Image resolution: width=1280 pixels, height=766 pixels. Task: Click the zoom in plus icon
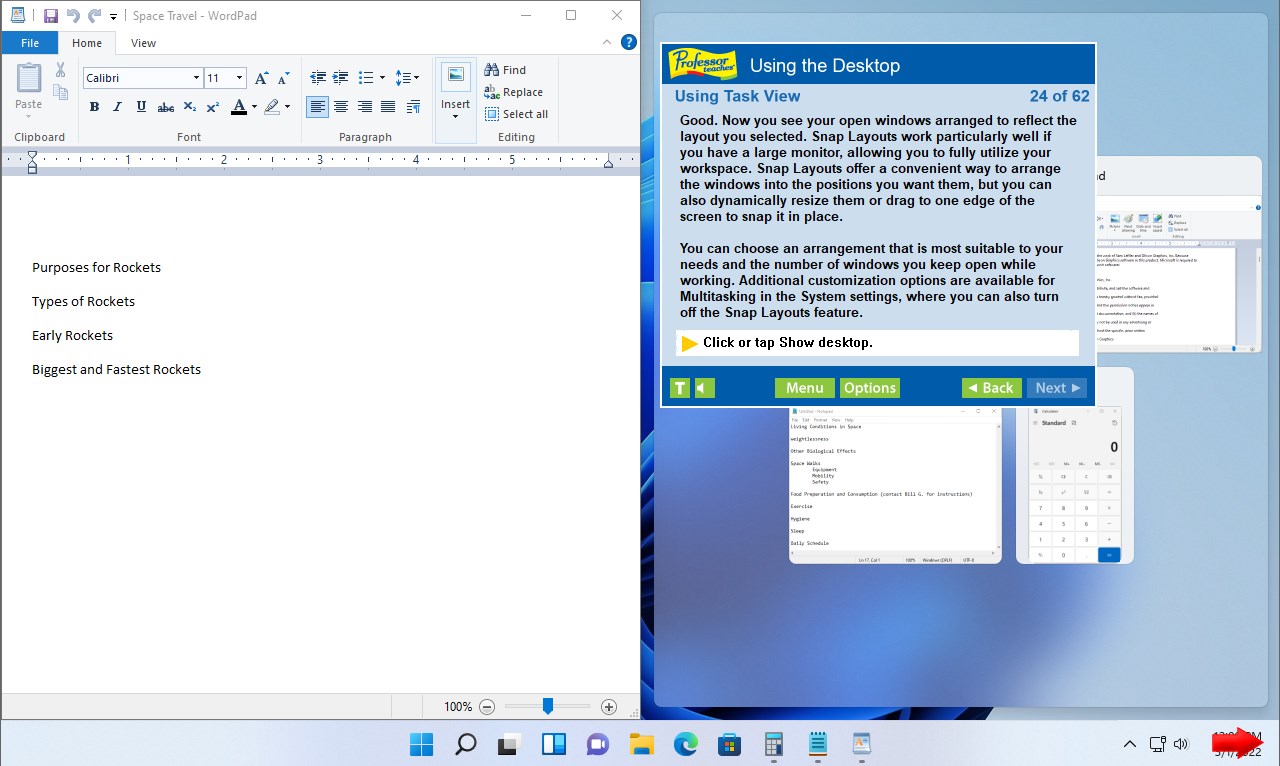pyautogui.click(x=609, y=707)
